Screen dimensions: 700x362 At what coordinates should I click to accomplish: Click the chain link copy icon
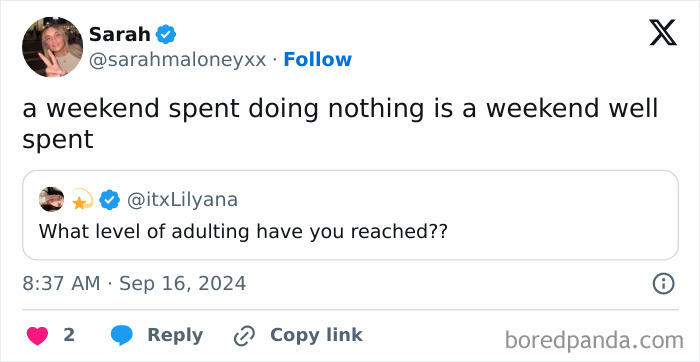244,336
